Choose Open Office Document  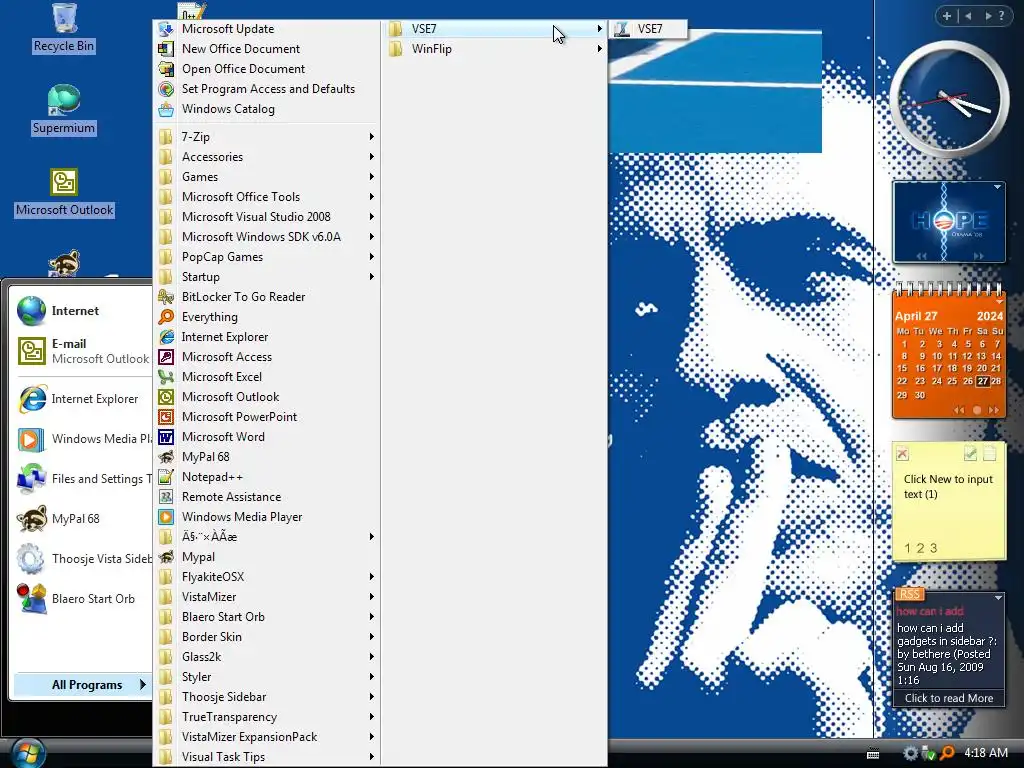267,69
